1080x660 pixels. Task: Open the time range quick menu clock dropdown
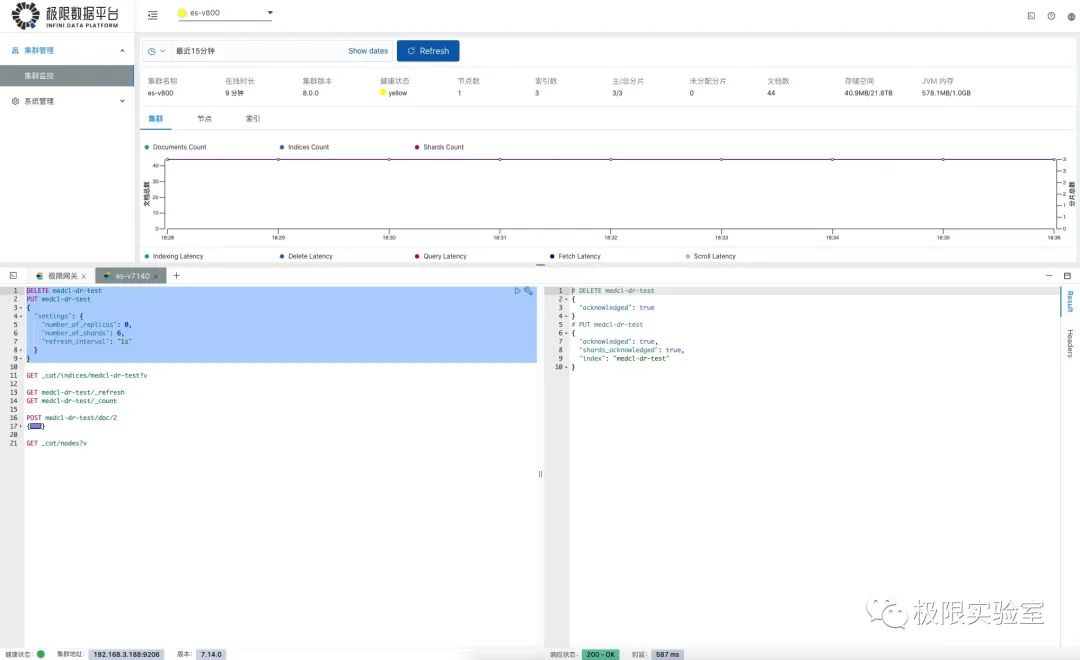(156, 51)
